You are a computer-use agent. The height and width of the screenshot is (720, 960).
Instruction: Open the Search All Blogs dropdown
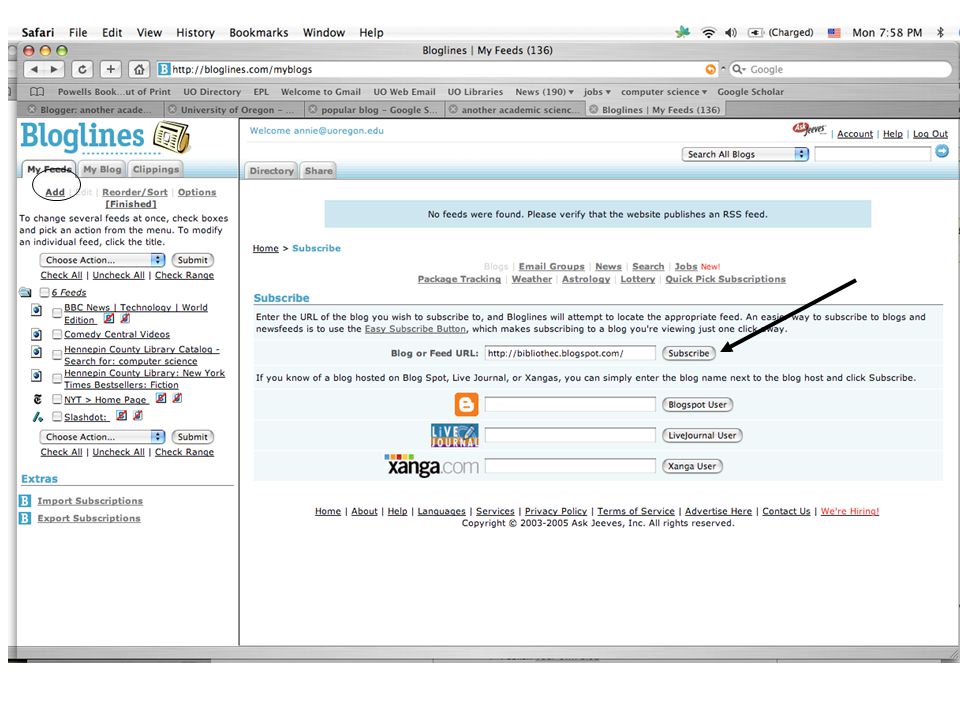pyautogui.click(x=745, y=154)
